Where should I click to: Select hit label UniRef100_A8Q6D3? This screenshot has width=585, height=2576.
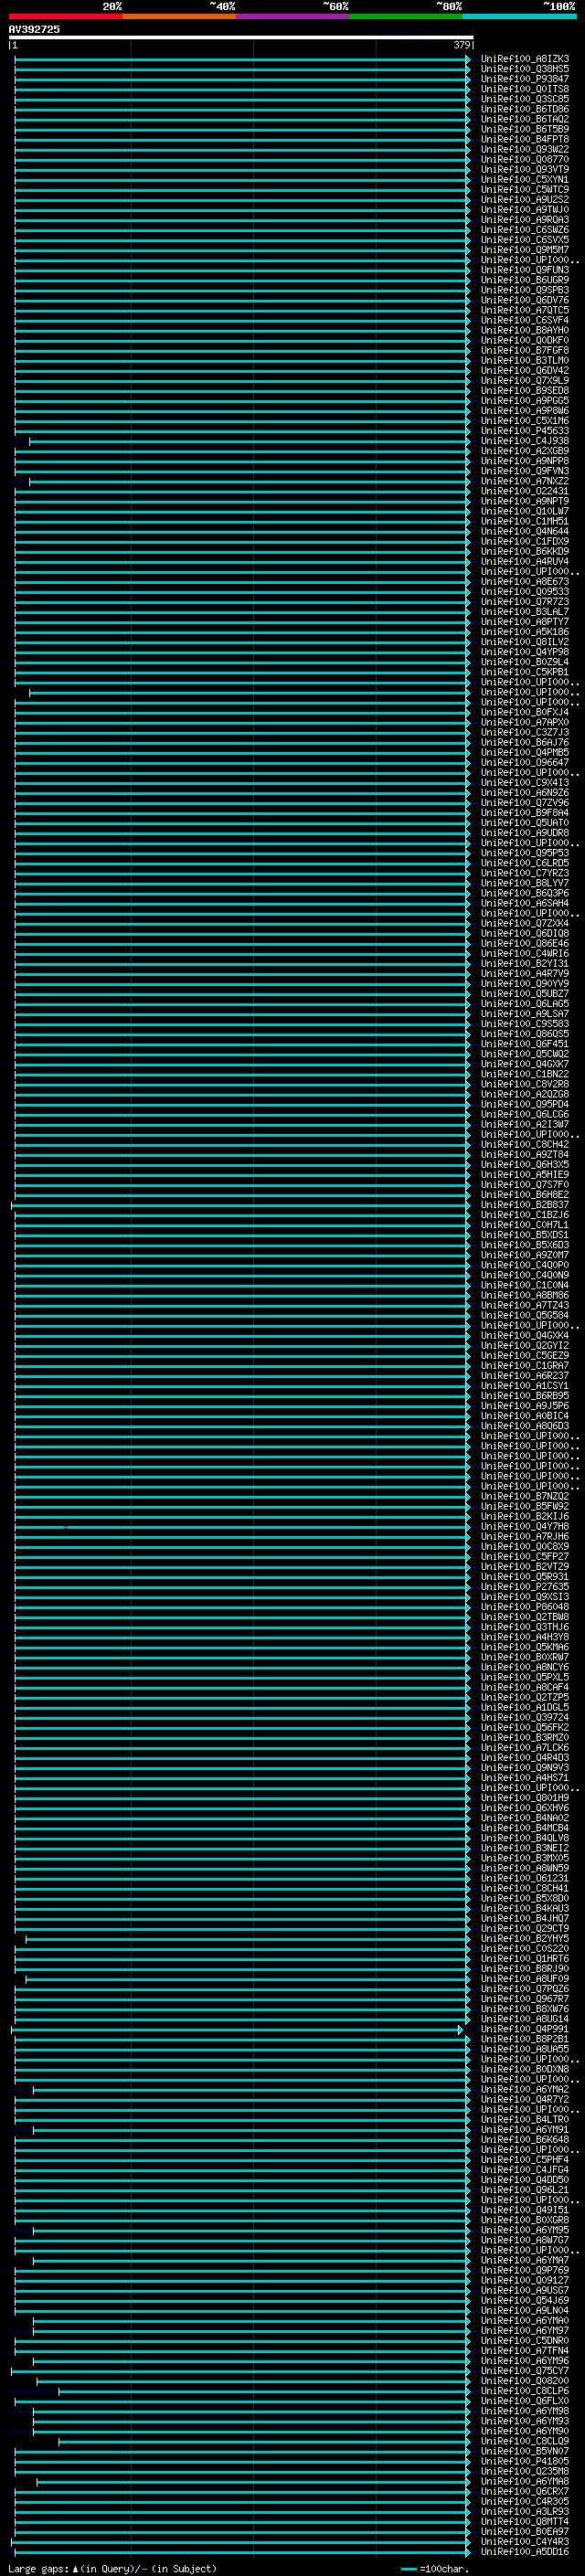tap(525, 1426)
